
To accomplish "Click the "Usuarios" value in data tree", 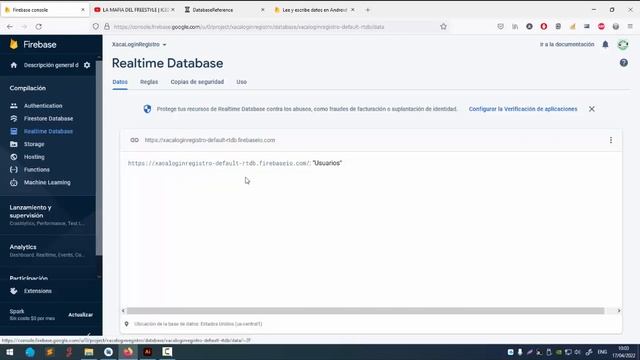I will 327,163.
